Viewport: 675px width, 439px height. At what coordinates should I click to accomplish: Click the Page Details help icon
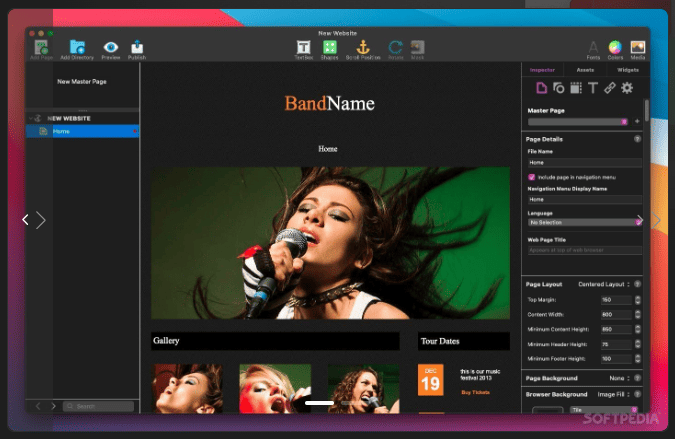tap(637, 139)
